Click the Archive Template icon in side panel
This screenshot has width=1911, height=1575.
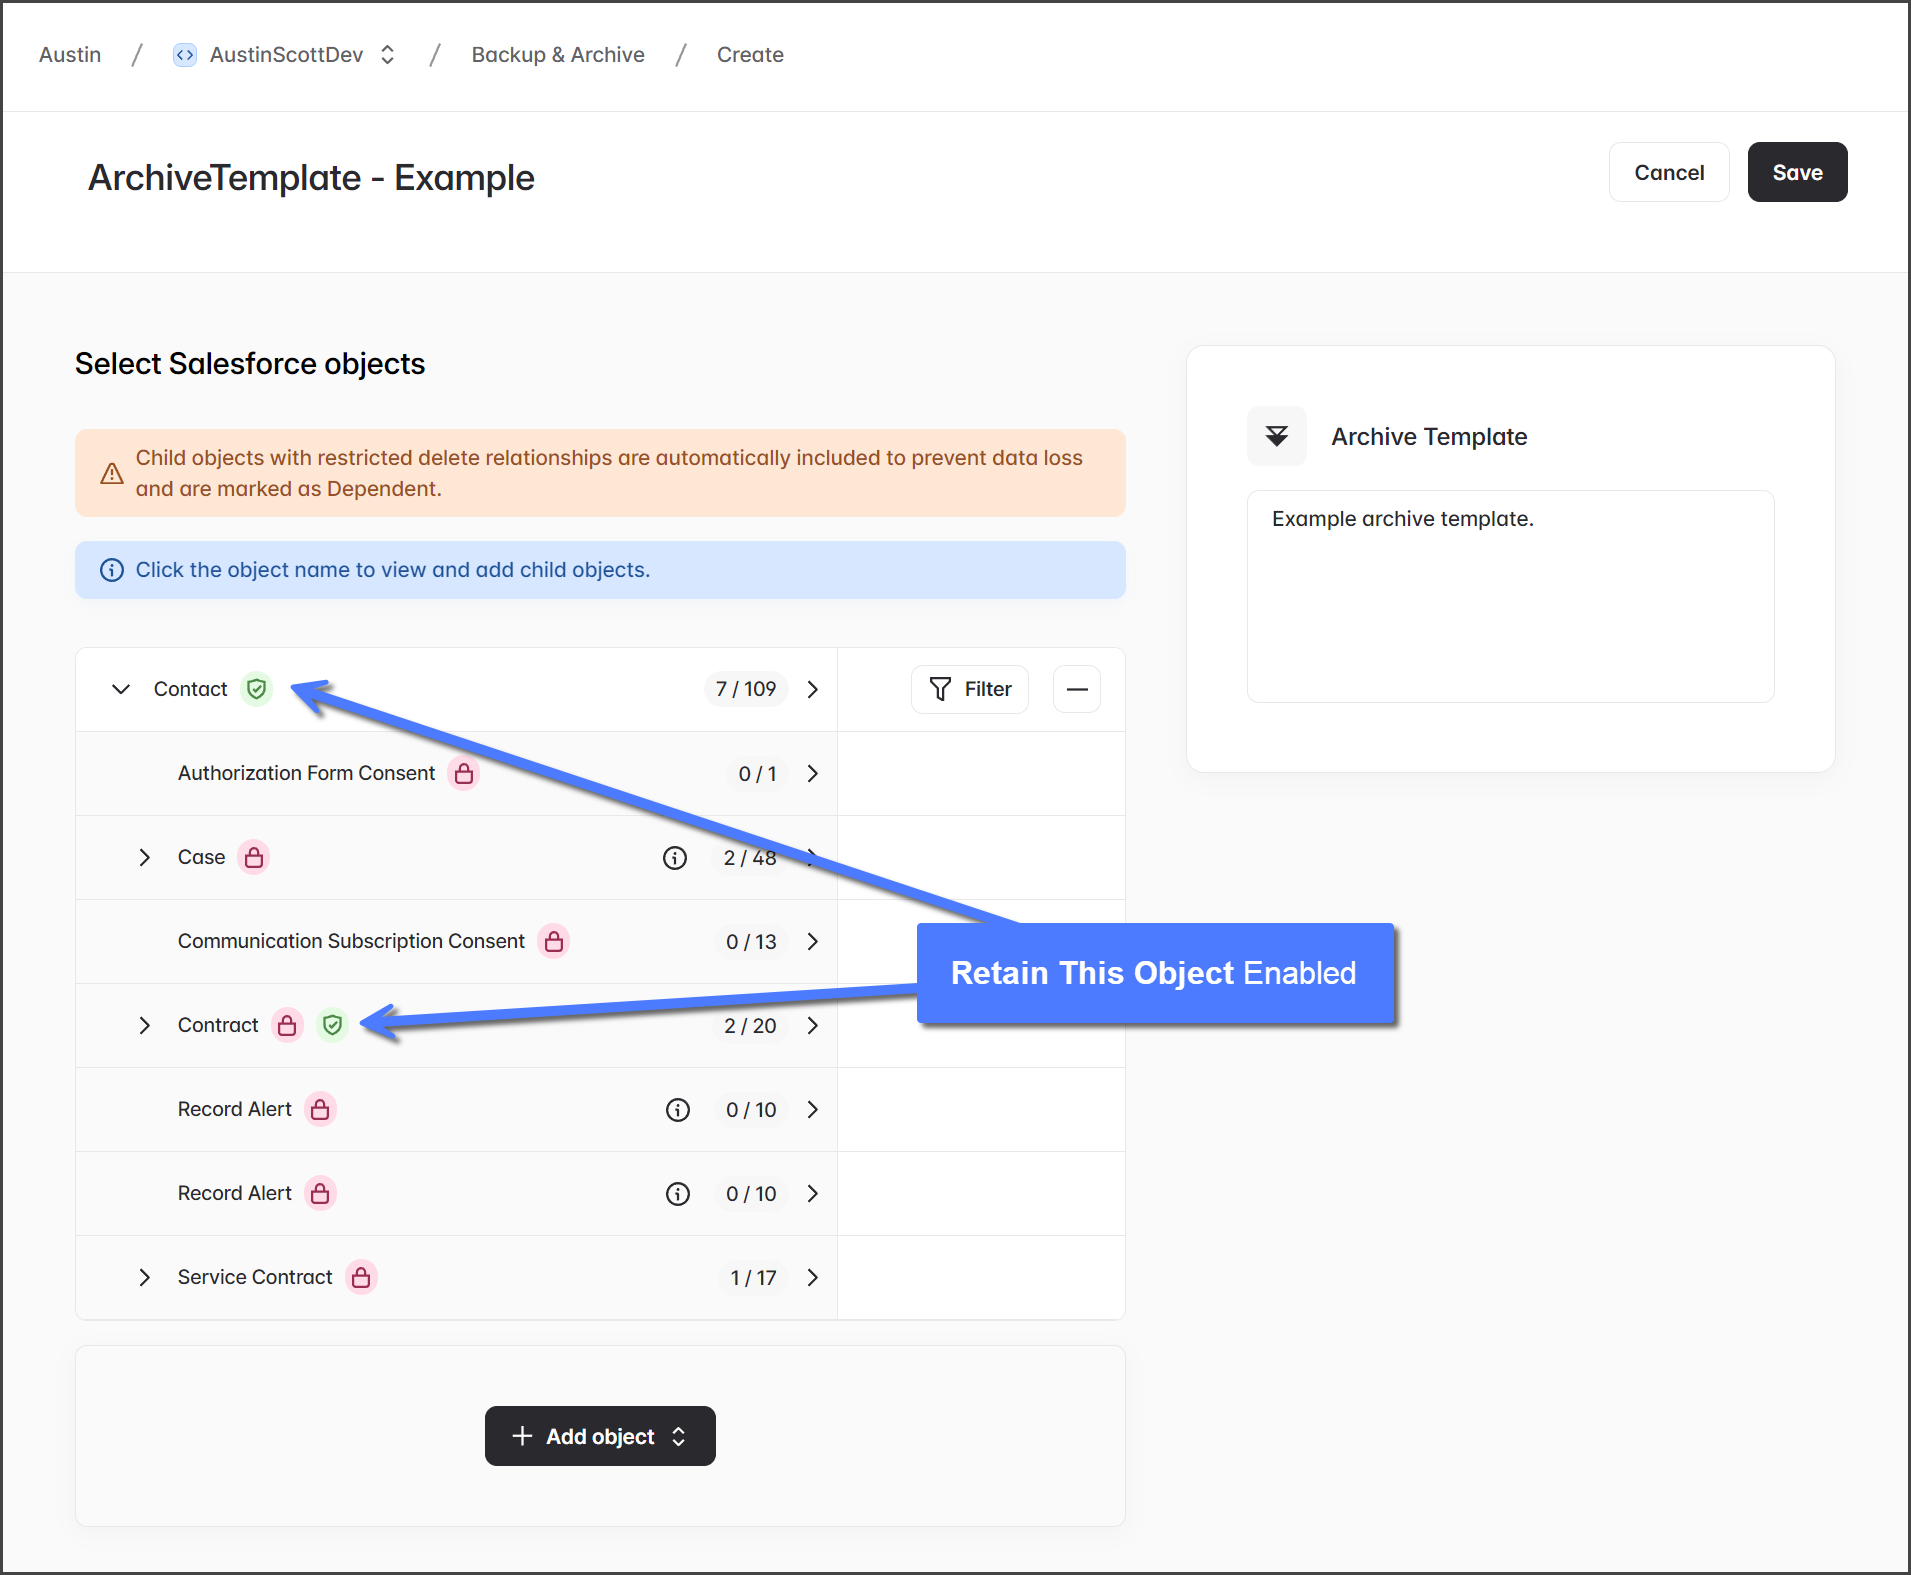pyautogui.click(x=1277, y=436)
